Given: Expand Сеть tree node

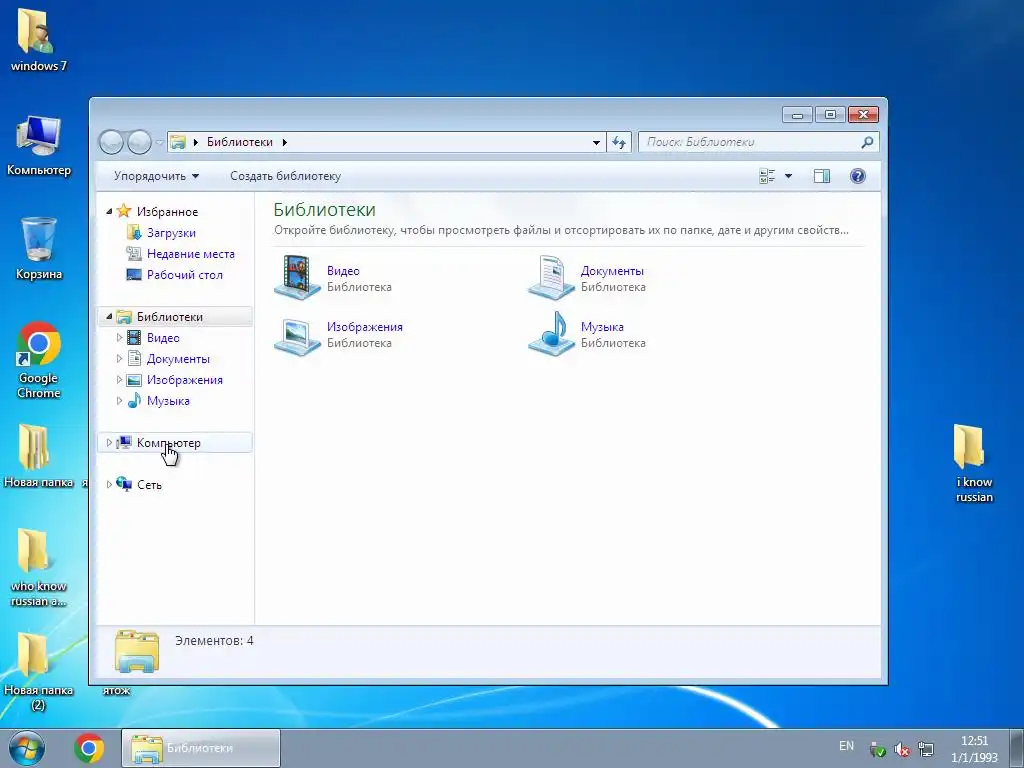Looking at the screenshot, I should [x=109, y=485].
